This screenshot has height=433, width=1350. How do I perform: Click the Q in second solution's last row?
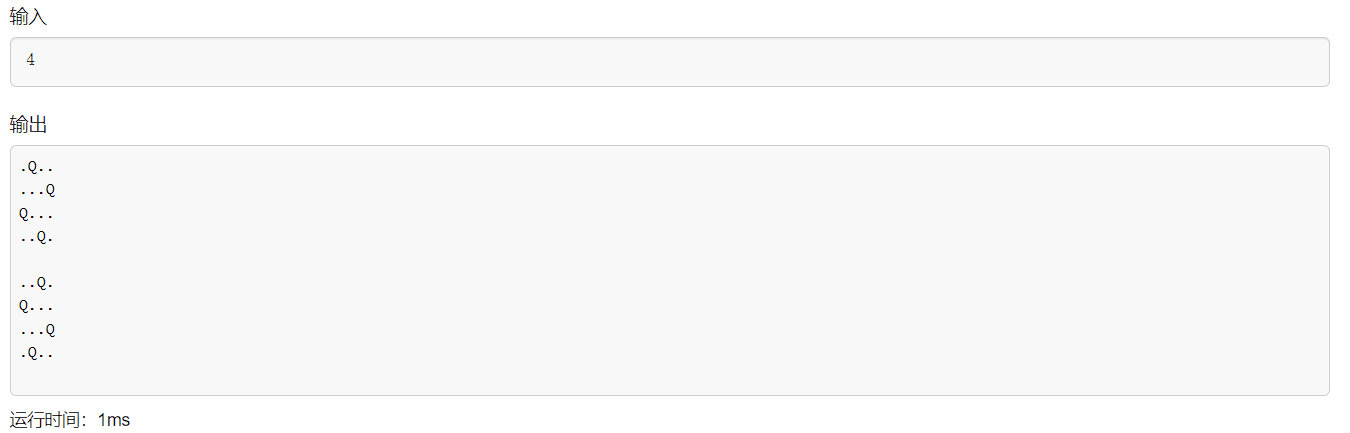tap(32, 353)
